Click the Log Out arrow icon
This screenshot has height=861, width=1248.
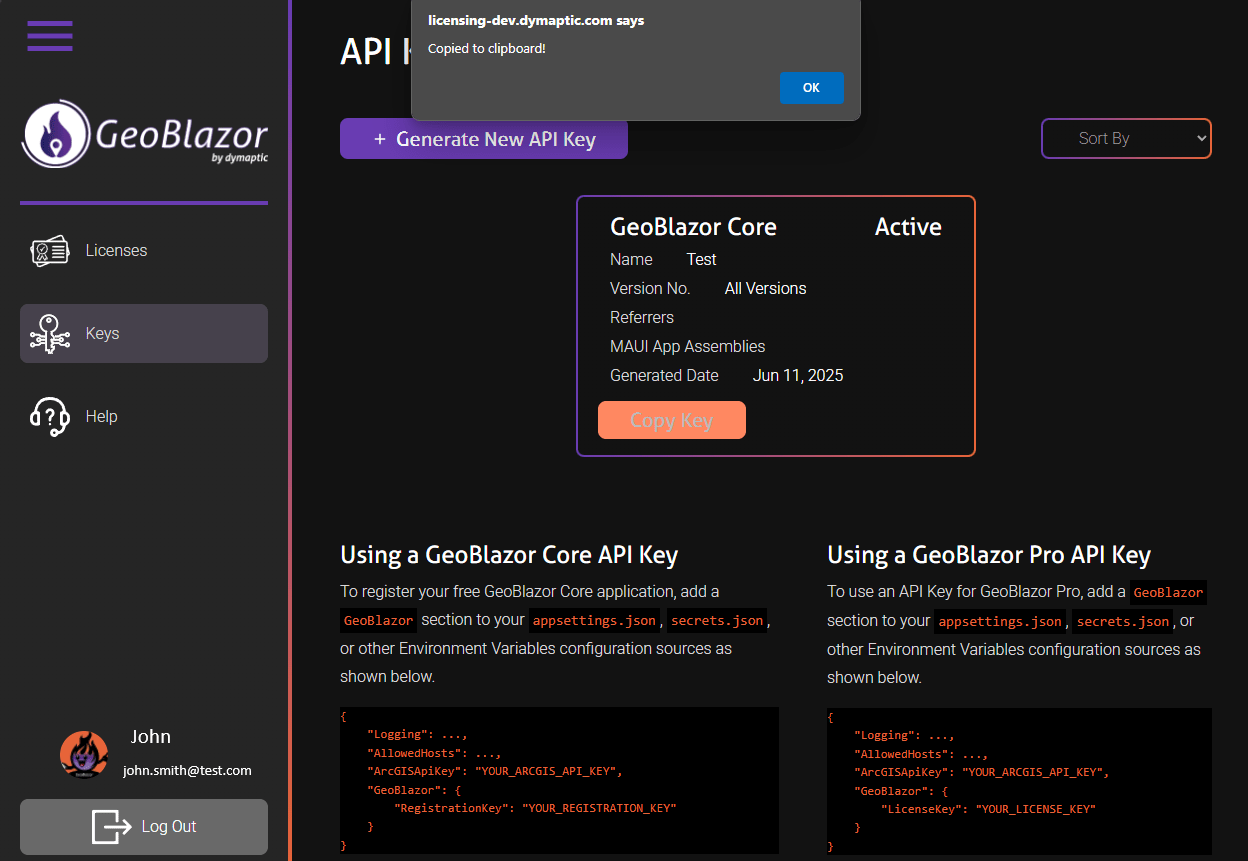tap(112, 827)
